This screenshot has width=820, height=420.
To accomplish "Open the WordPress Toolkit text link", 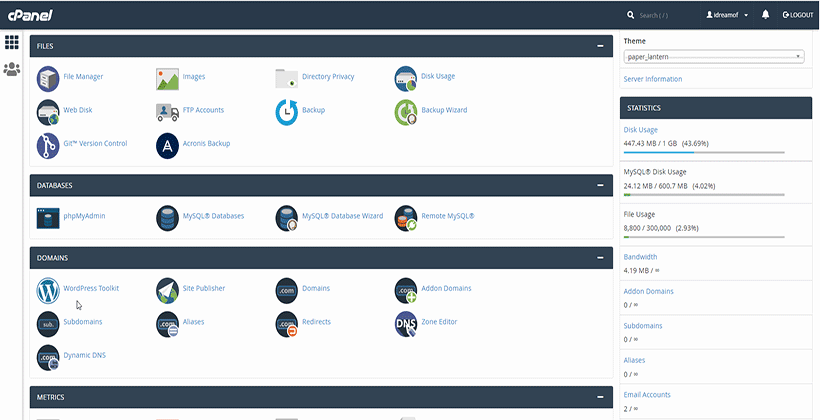I will click(91, 288).
